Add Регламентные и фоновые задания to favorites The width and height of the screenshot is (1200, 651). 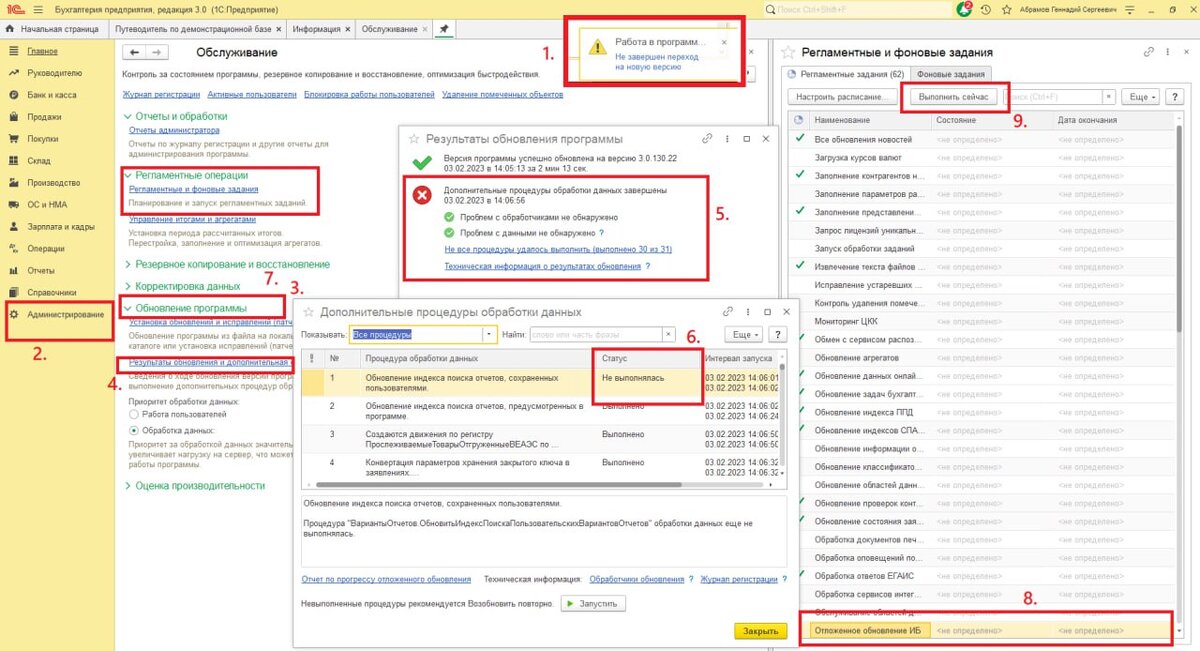coord(788,52)
